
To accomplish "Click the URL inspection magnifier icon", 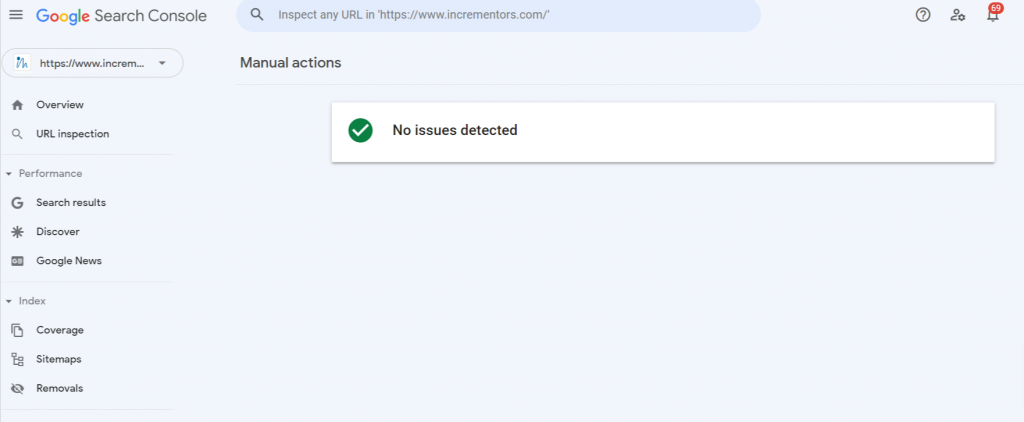I will point(18,134).
